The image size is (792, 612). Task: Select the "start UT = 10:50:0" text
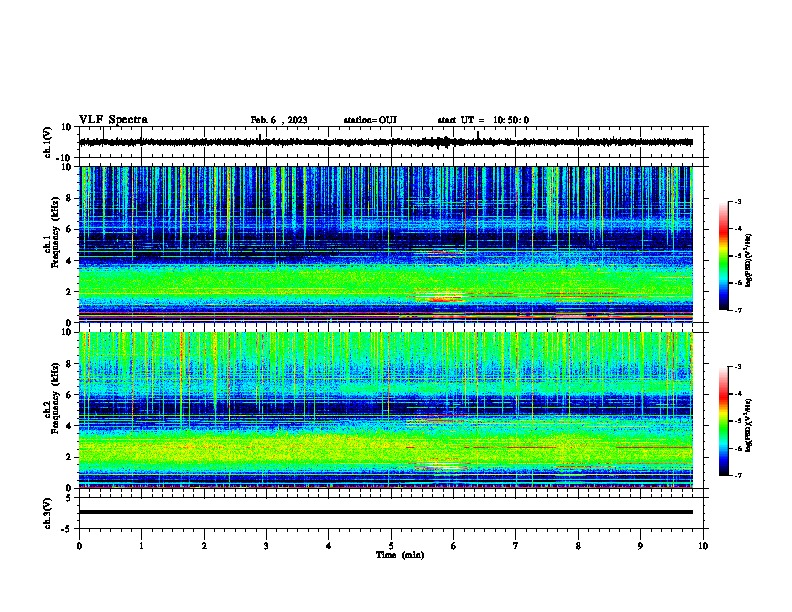coord(483,120)
